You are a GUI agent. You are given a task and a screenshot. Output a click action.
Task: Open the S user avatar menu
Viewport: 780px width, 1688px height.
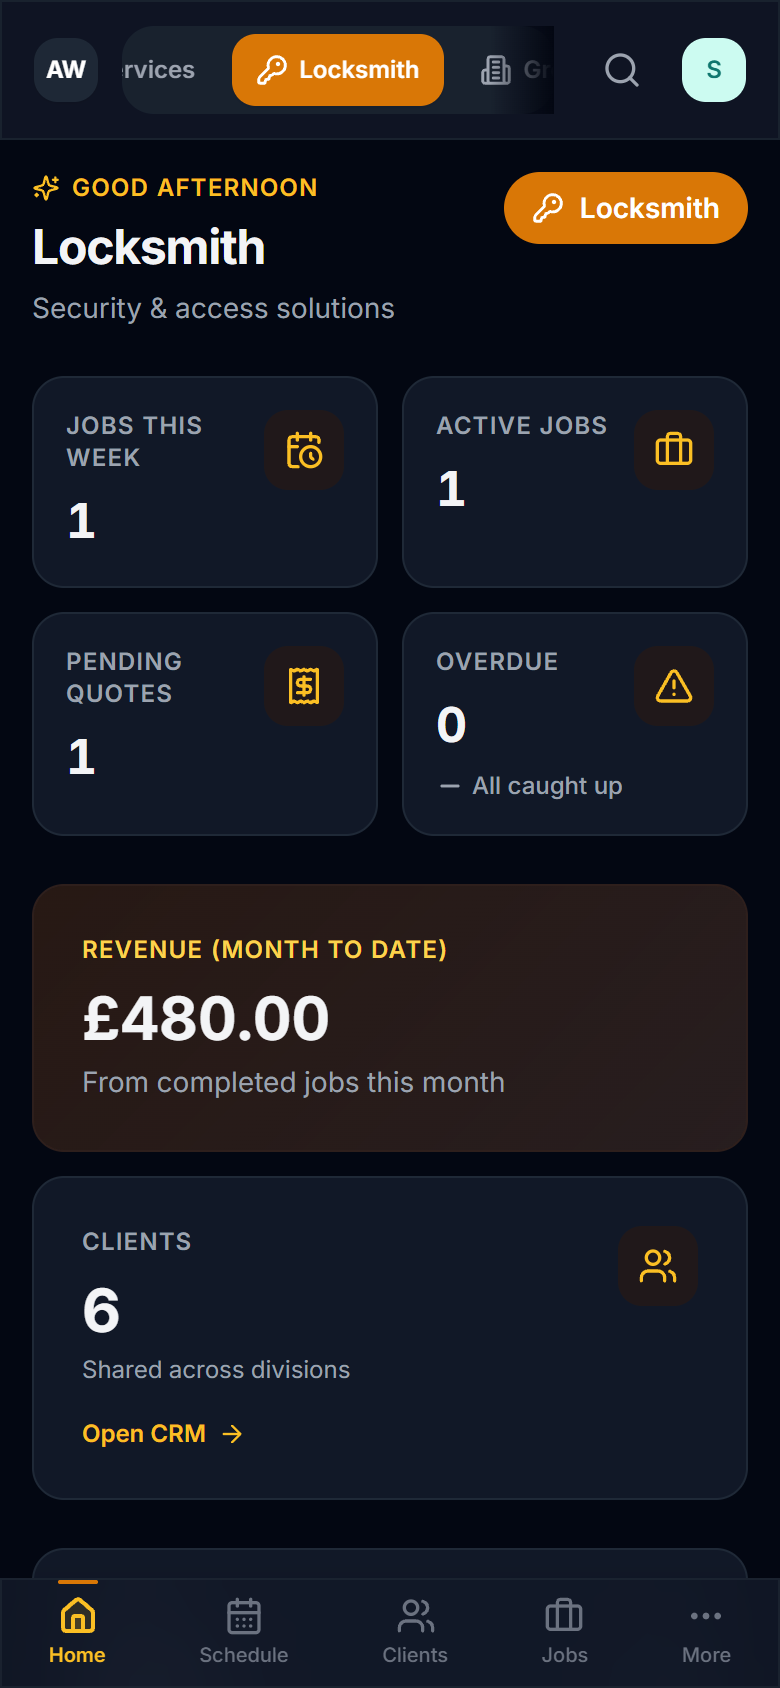tap(714, 70)
